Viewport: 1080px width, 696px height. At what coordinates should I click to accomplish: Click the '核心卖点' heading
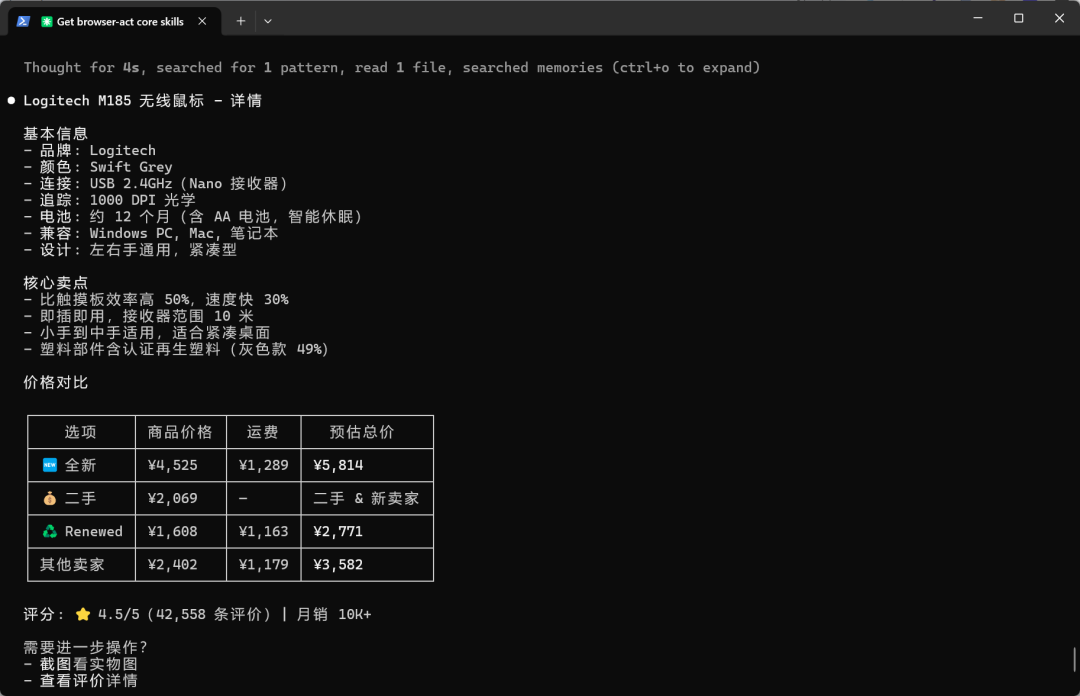[56, 283]
